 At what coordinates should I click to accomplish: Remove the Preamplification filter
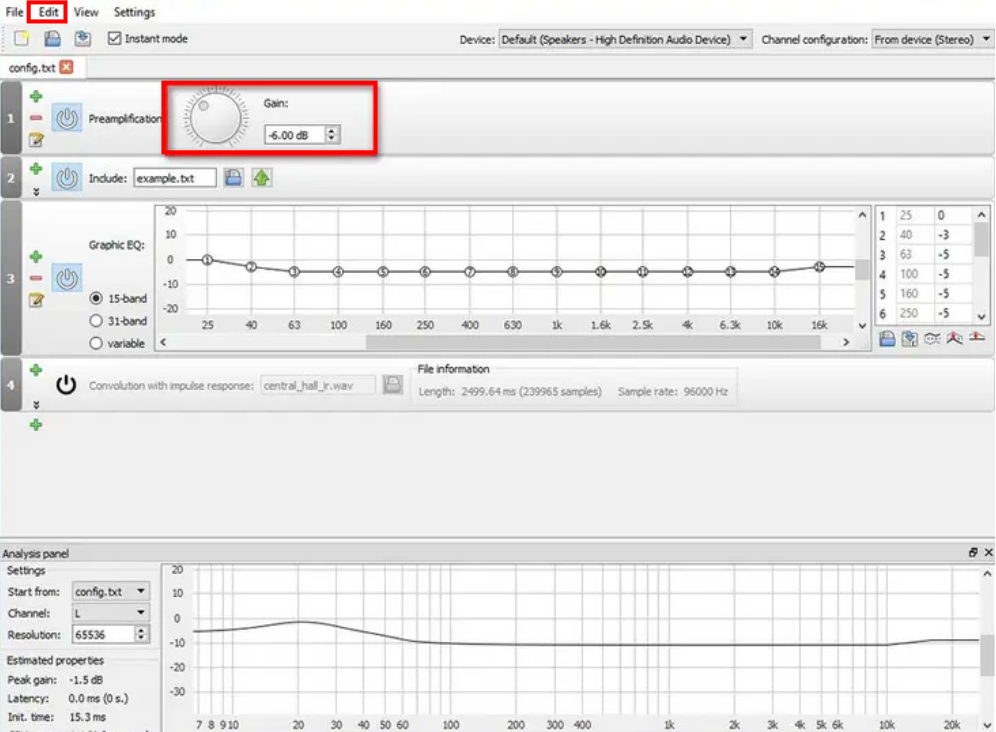[x=36, y=118]
